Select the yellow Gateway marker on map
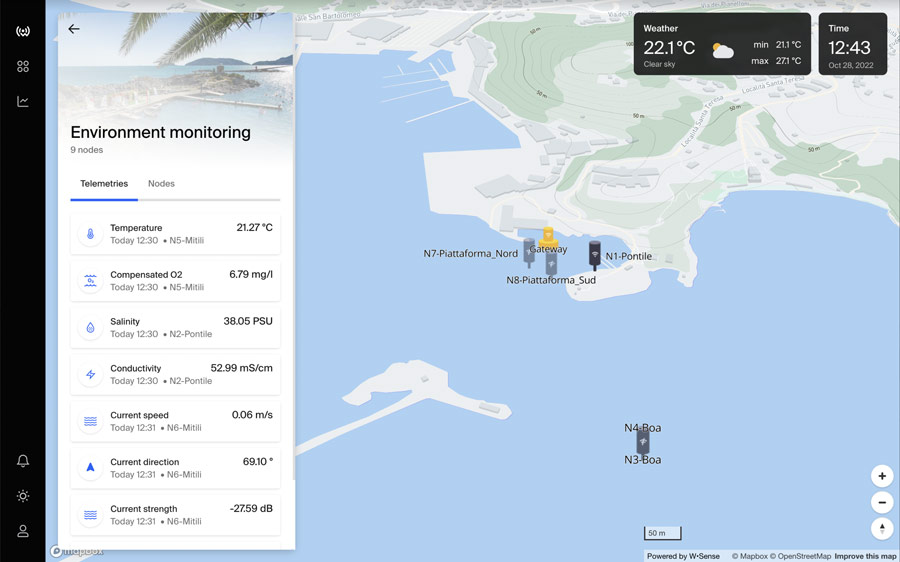This screenshot has width=900, height=562. coord(548,238)
